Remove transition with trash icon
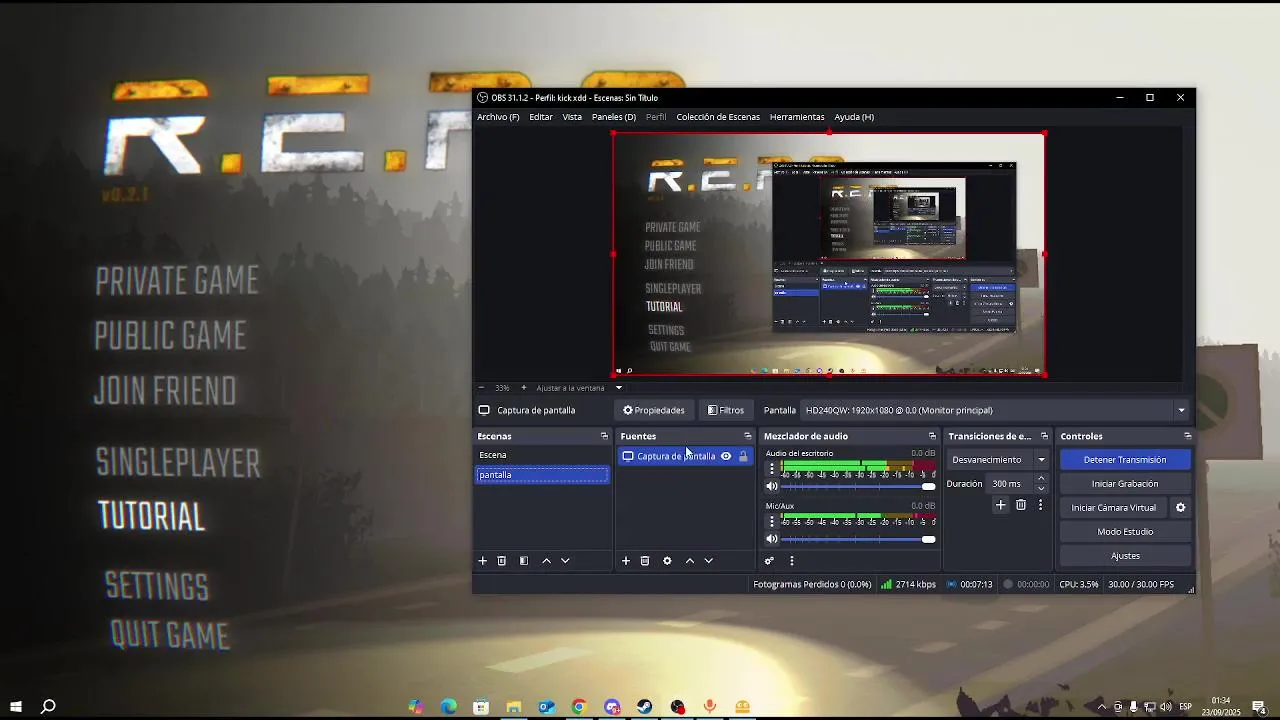 (1021, 505)
